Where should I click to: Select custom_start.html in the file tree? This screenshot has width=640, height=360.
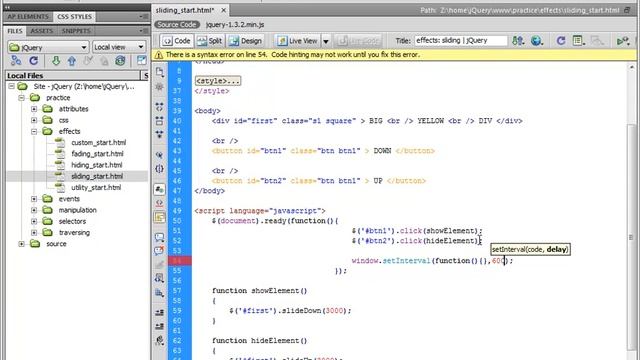(98, 142)
